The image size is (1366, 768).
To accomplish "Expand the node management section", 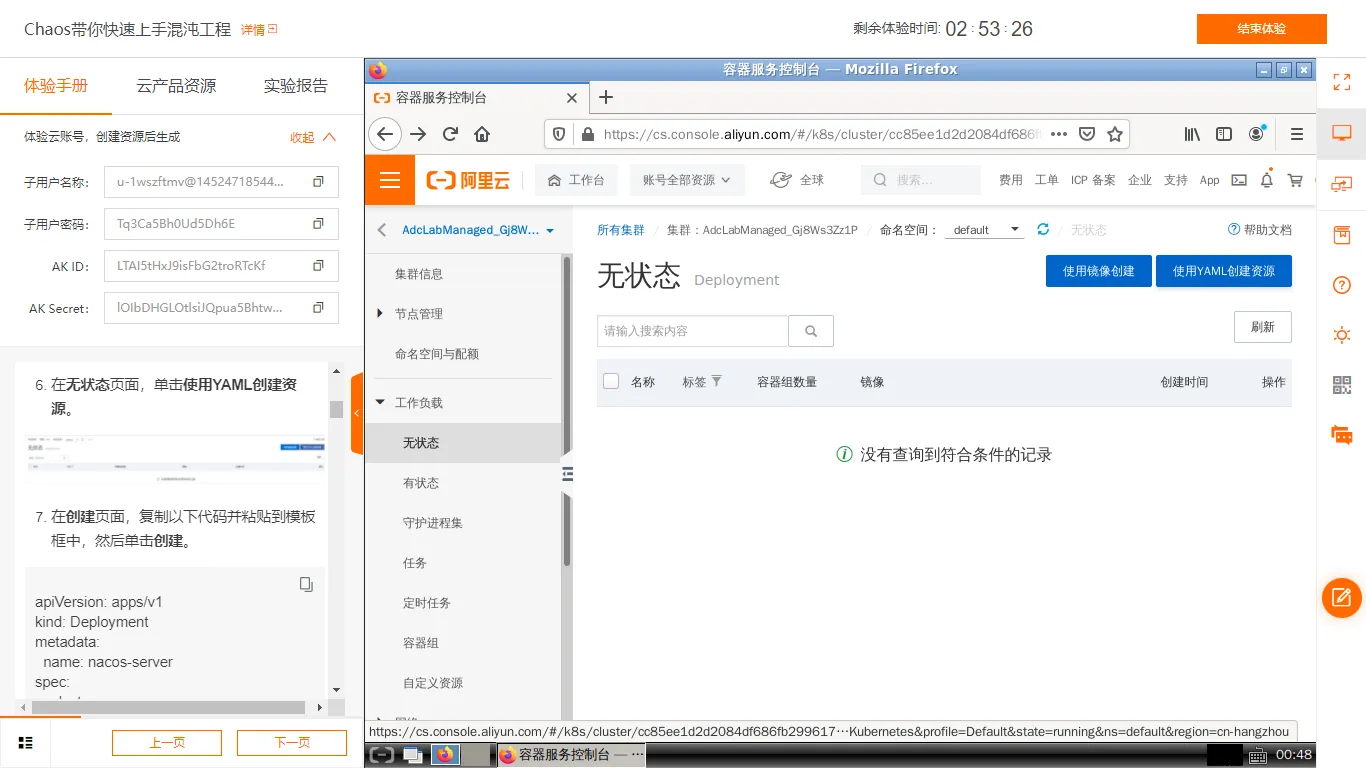I will click(380, 313).
